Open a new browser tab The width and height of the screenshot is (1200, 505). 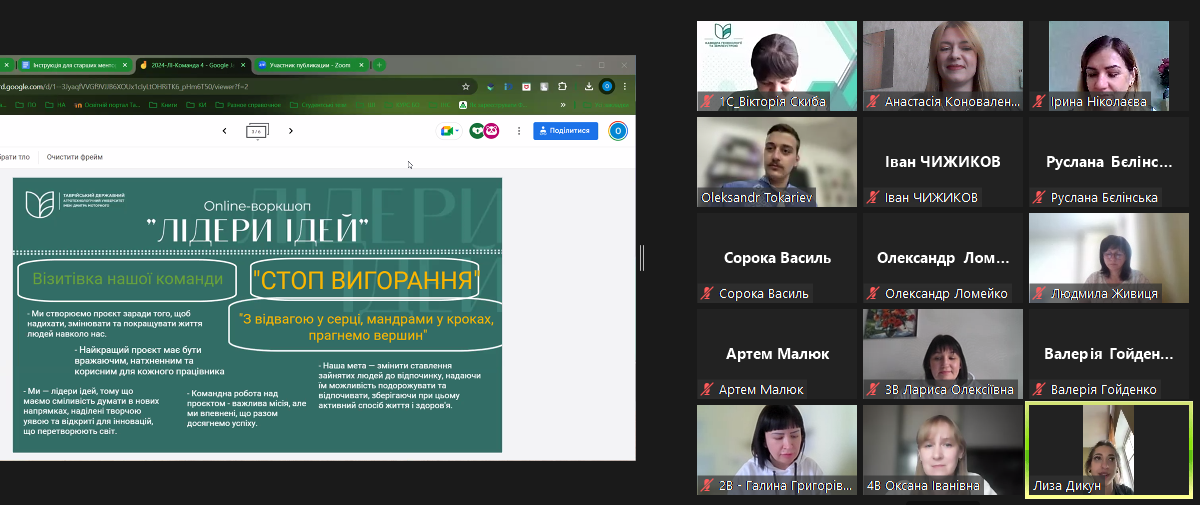(x=379, y=65)
